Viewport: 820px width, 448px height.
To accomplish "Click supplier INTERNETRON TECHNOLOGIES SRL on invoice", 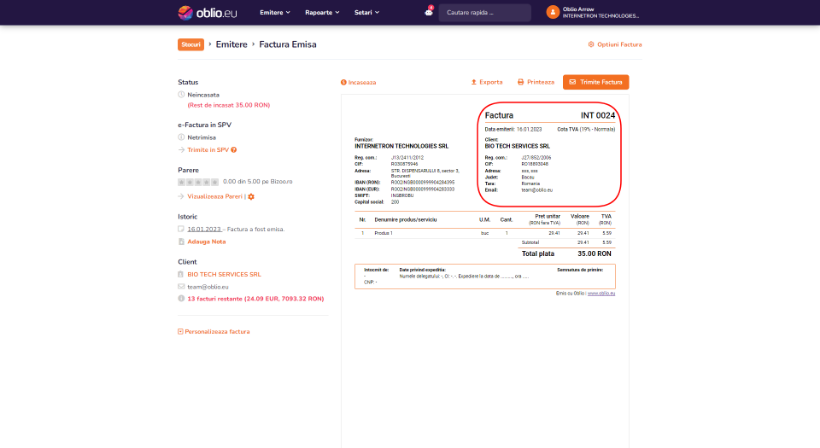I will [401, 146].
